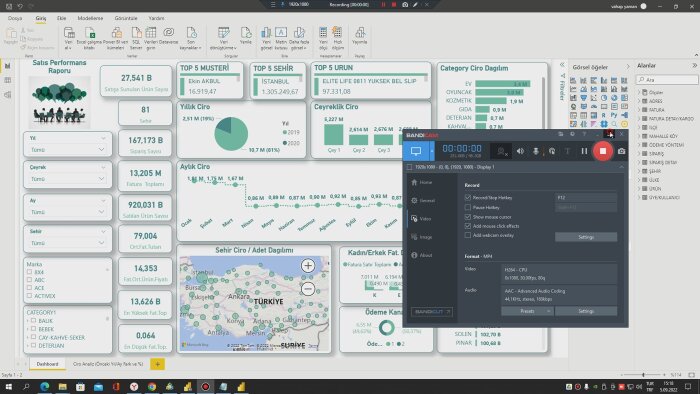The image size is (700, 394).
Task: Click SQL Server ribbon icon
Action: pyautogui.click(x=136, y=38)
